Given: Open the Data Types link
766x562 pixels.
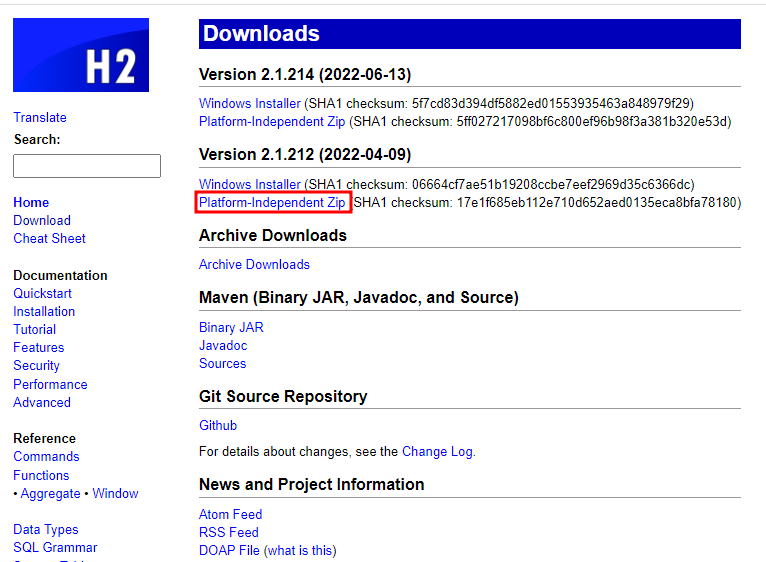Looking at the screenshot, I should [x=46, y=530].
